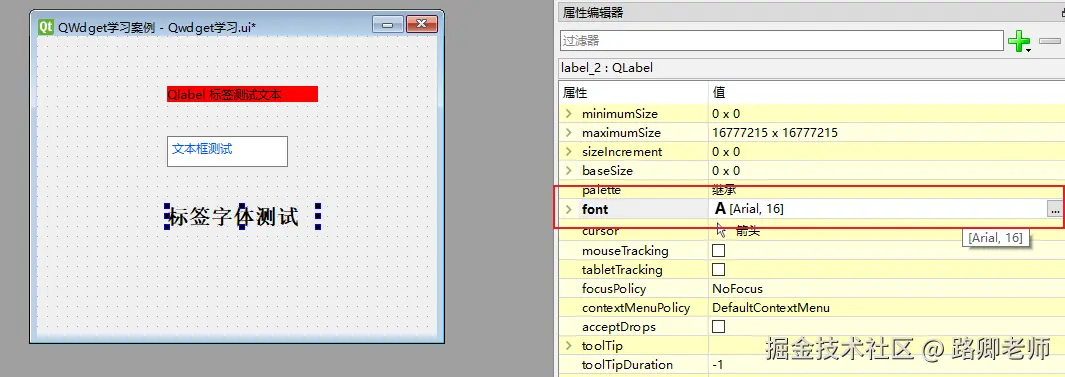The width and height of the screenshot is (1065, 377).
Task: Select the contextMenuPolicy property name
Action: pos(636,308)
